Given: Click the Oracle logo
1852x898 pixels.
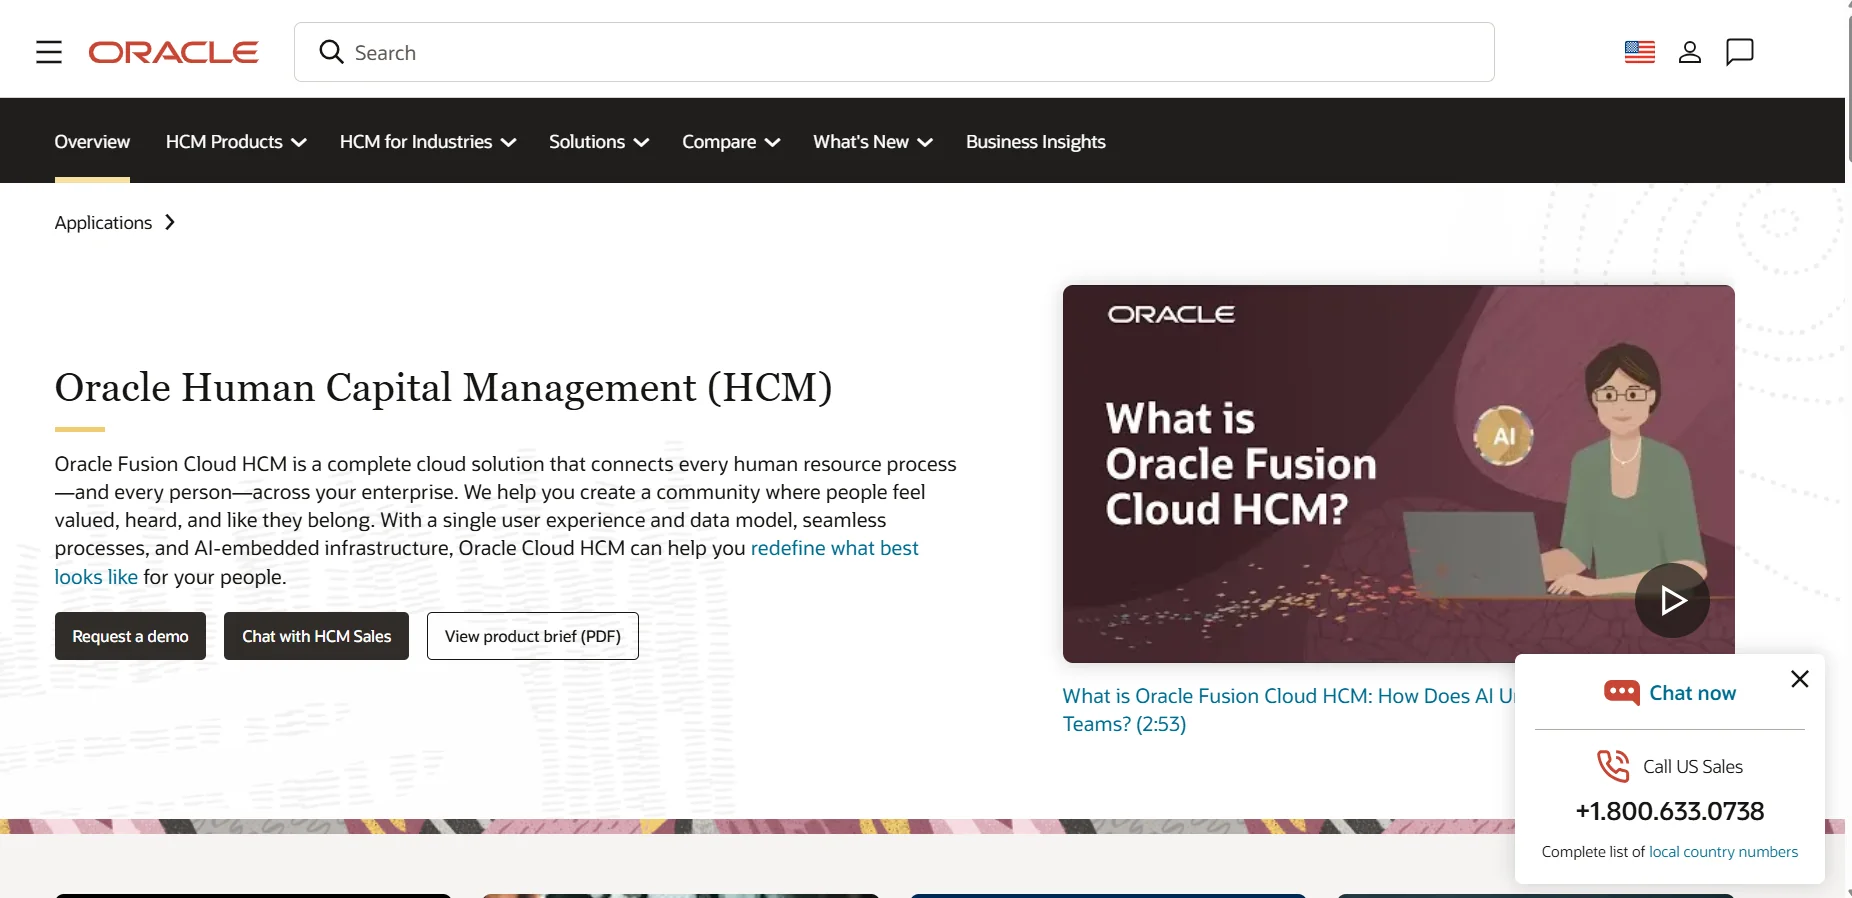Looking at the screenshot, I should coord(174,52).
